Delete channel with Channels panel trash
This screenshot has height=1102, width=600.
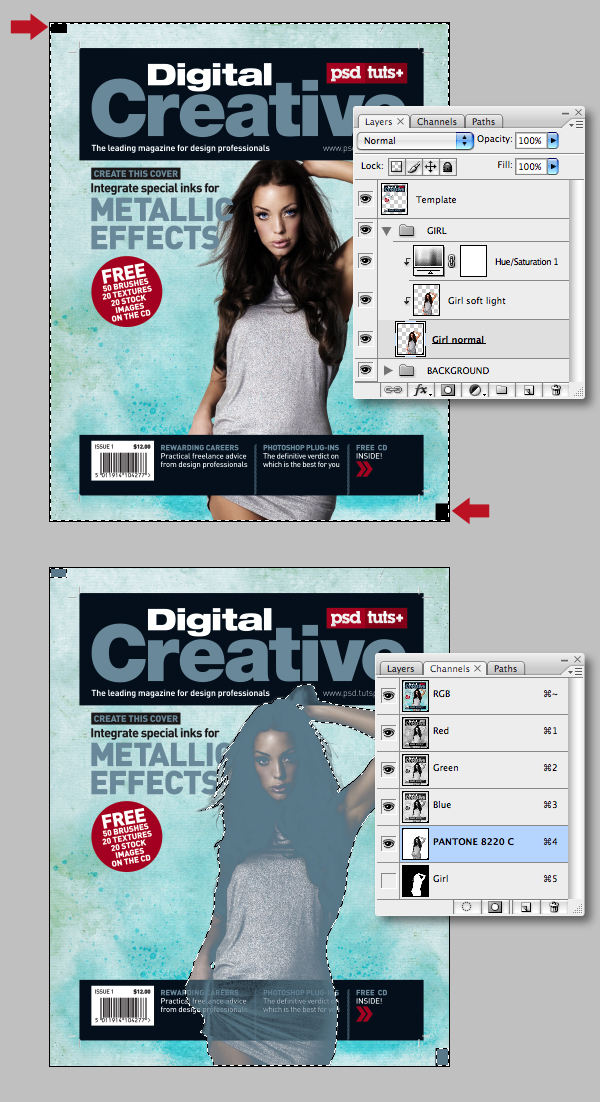pos(554,907)
